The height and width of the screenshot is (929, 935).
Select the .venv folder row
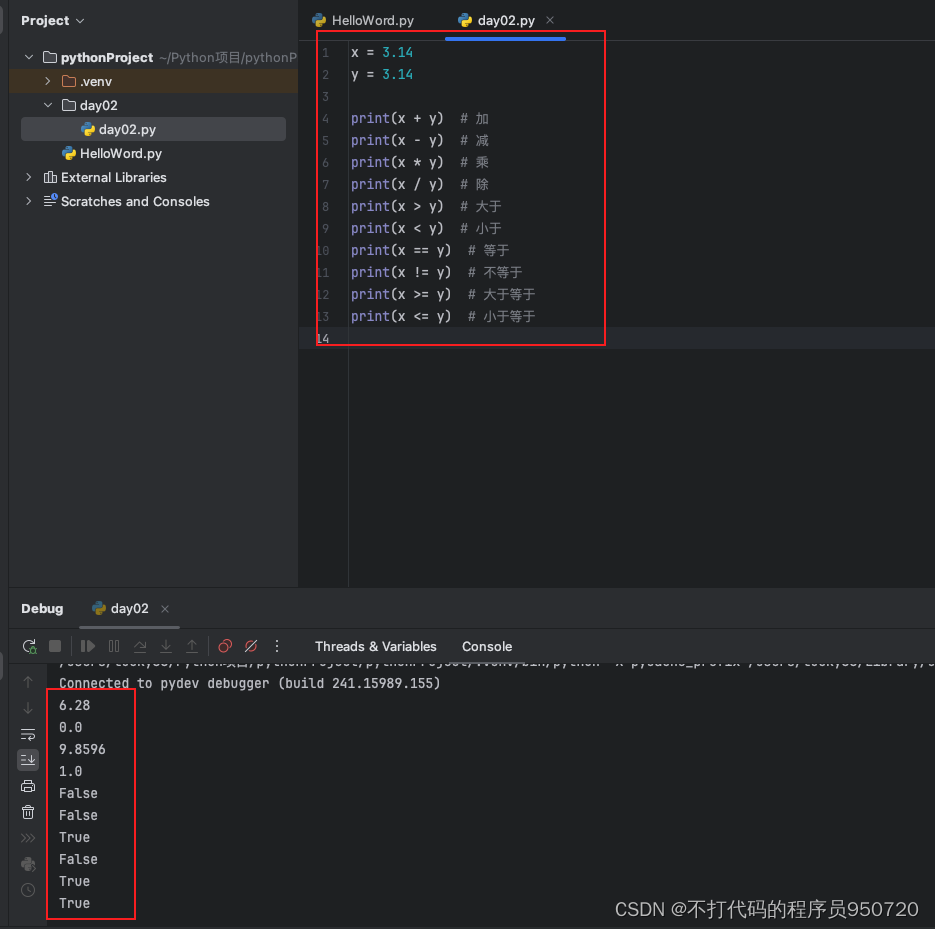pyautogui.click(x=153, y=81)
